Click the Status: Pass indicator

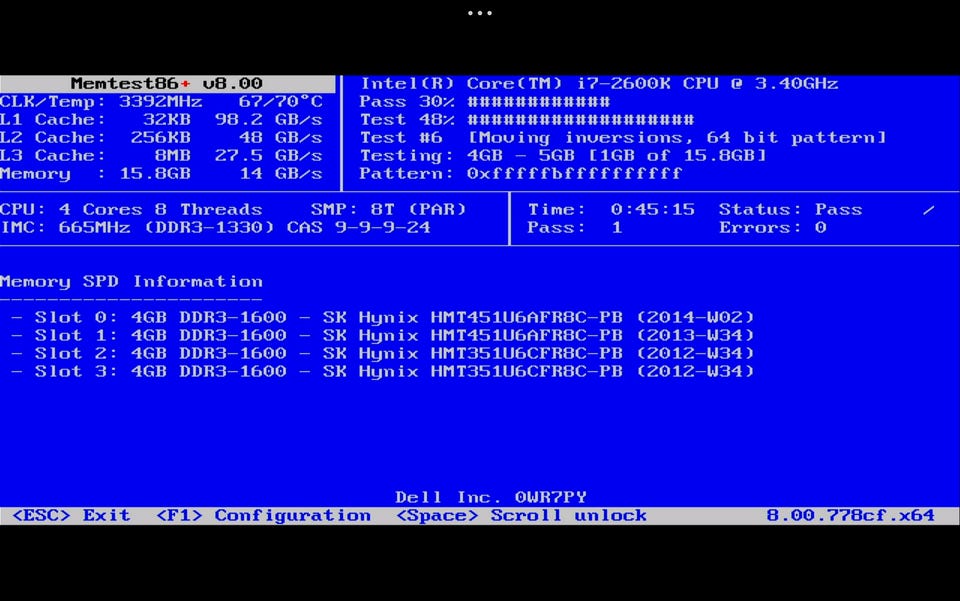pyautogui.click(x=790, y=209)
